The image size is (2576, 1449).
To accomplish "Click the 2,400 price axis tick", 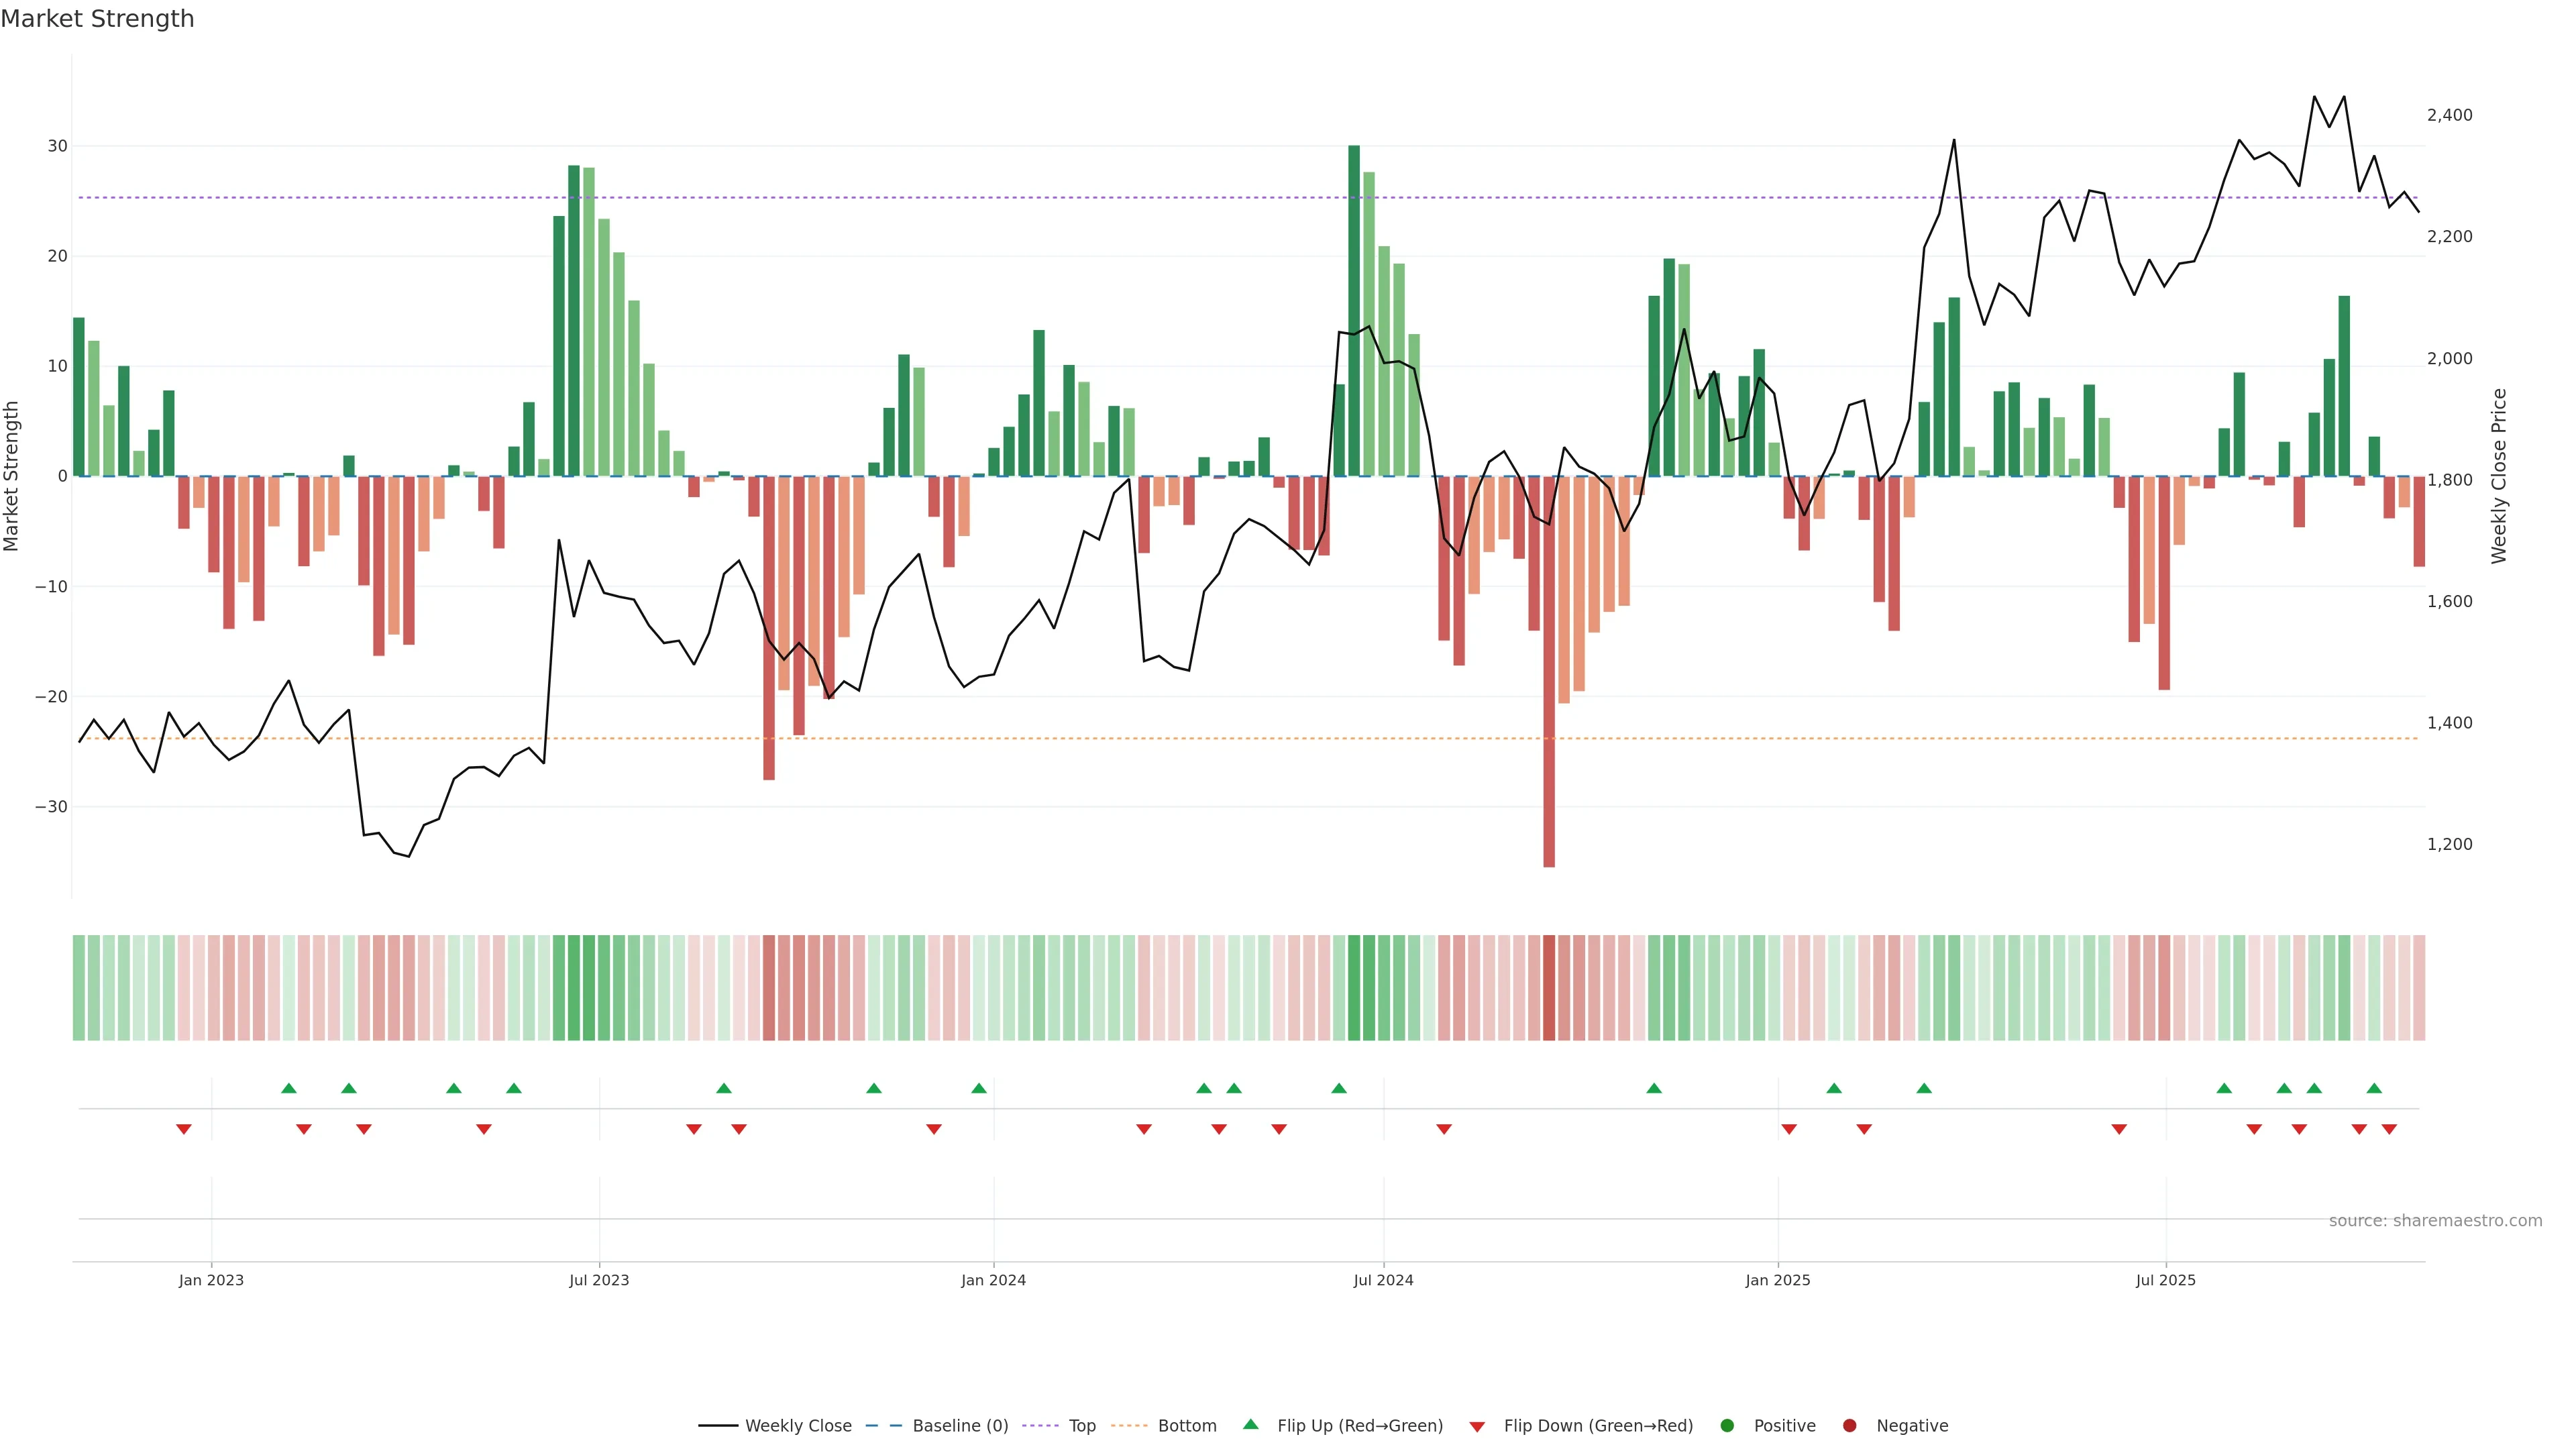I will [2449, 115].
